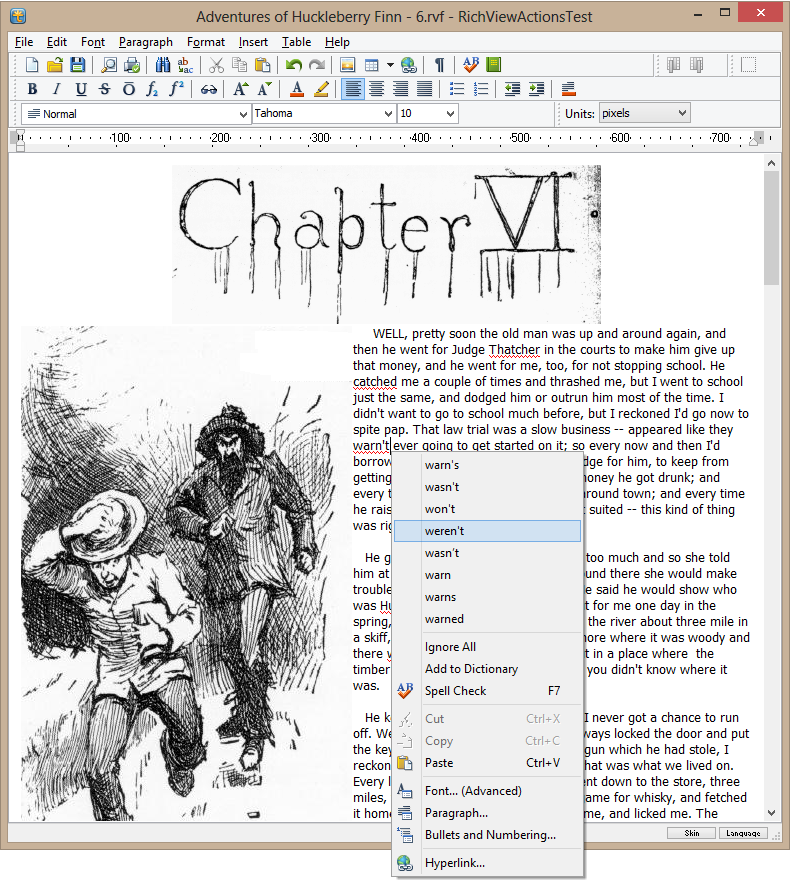Choose Add to Dictionary in context menu
The width and height of the screenshot is (790, 881).
[x=471, y=669]
